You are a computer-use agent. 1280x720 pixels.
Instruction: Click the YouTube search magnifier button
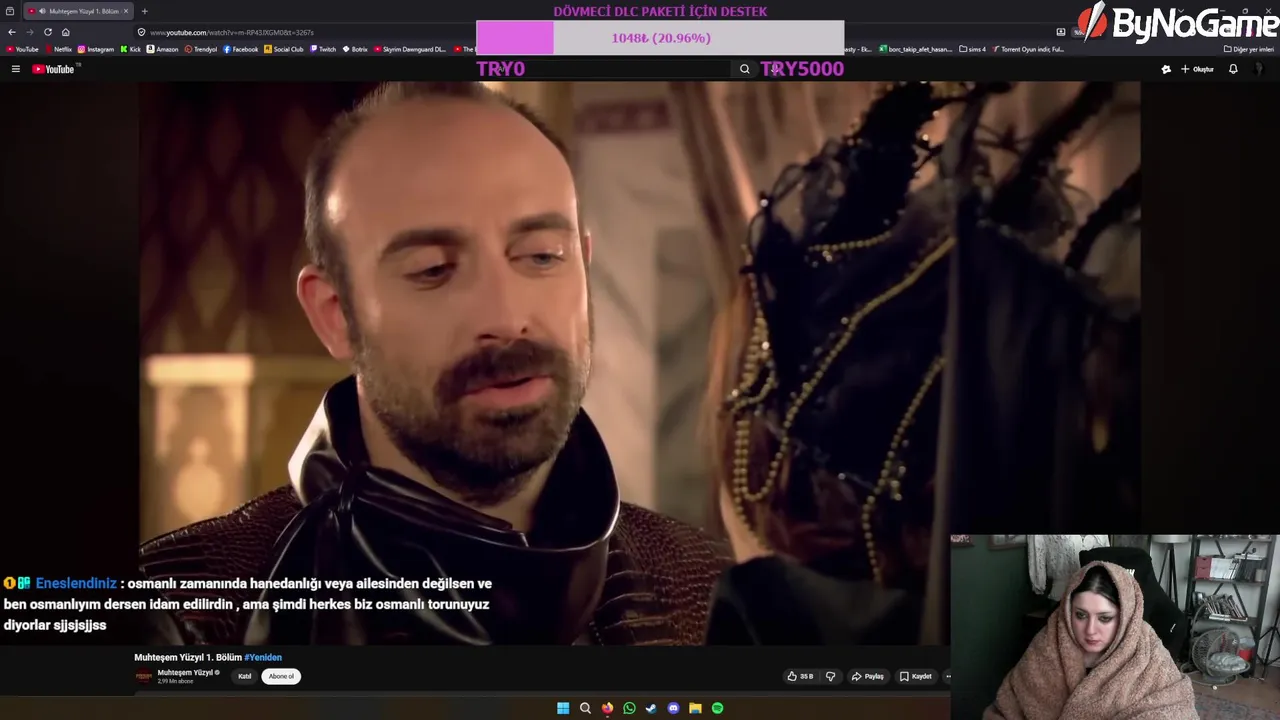point(744,69)
